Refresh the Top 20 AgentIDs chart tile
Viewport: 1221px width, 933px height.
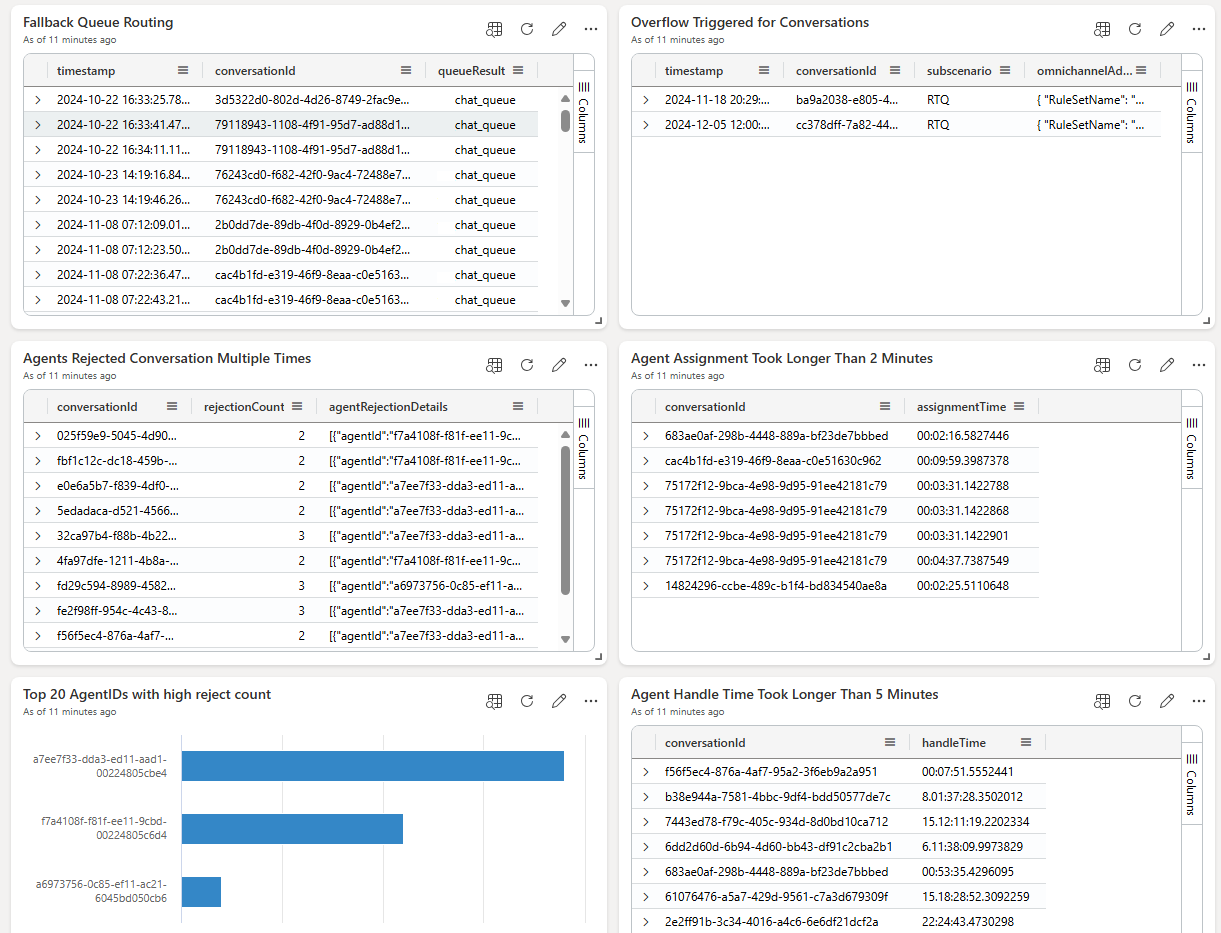click(x=527, y=701)
